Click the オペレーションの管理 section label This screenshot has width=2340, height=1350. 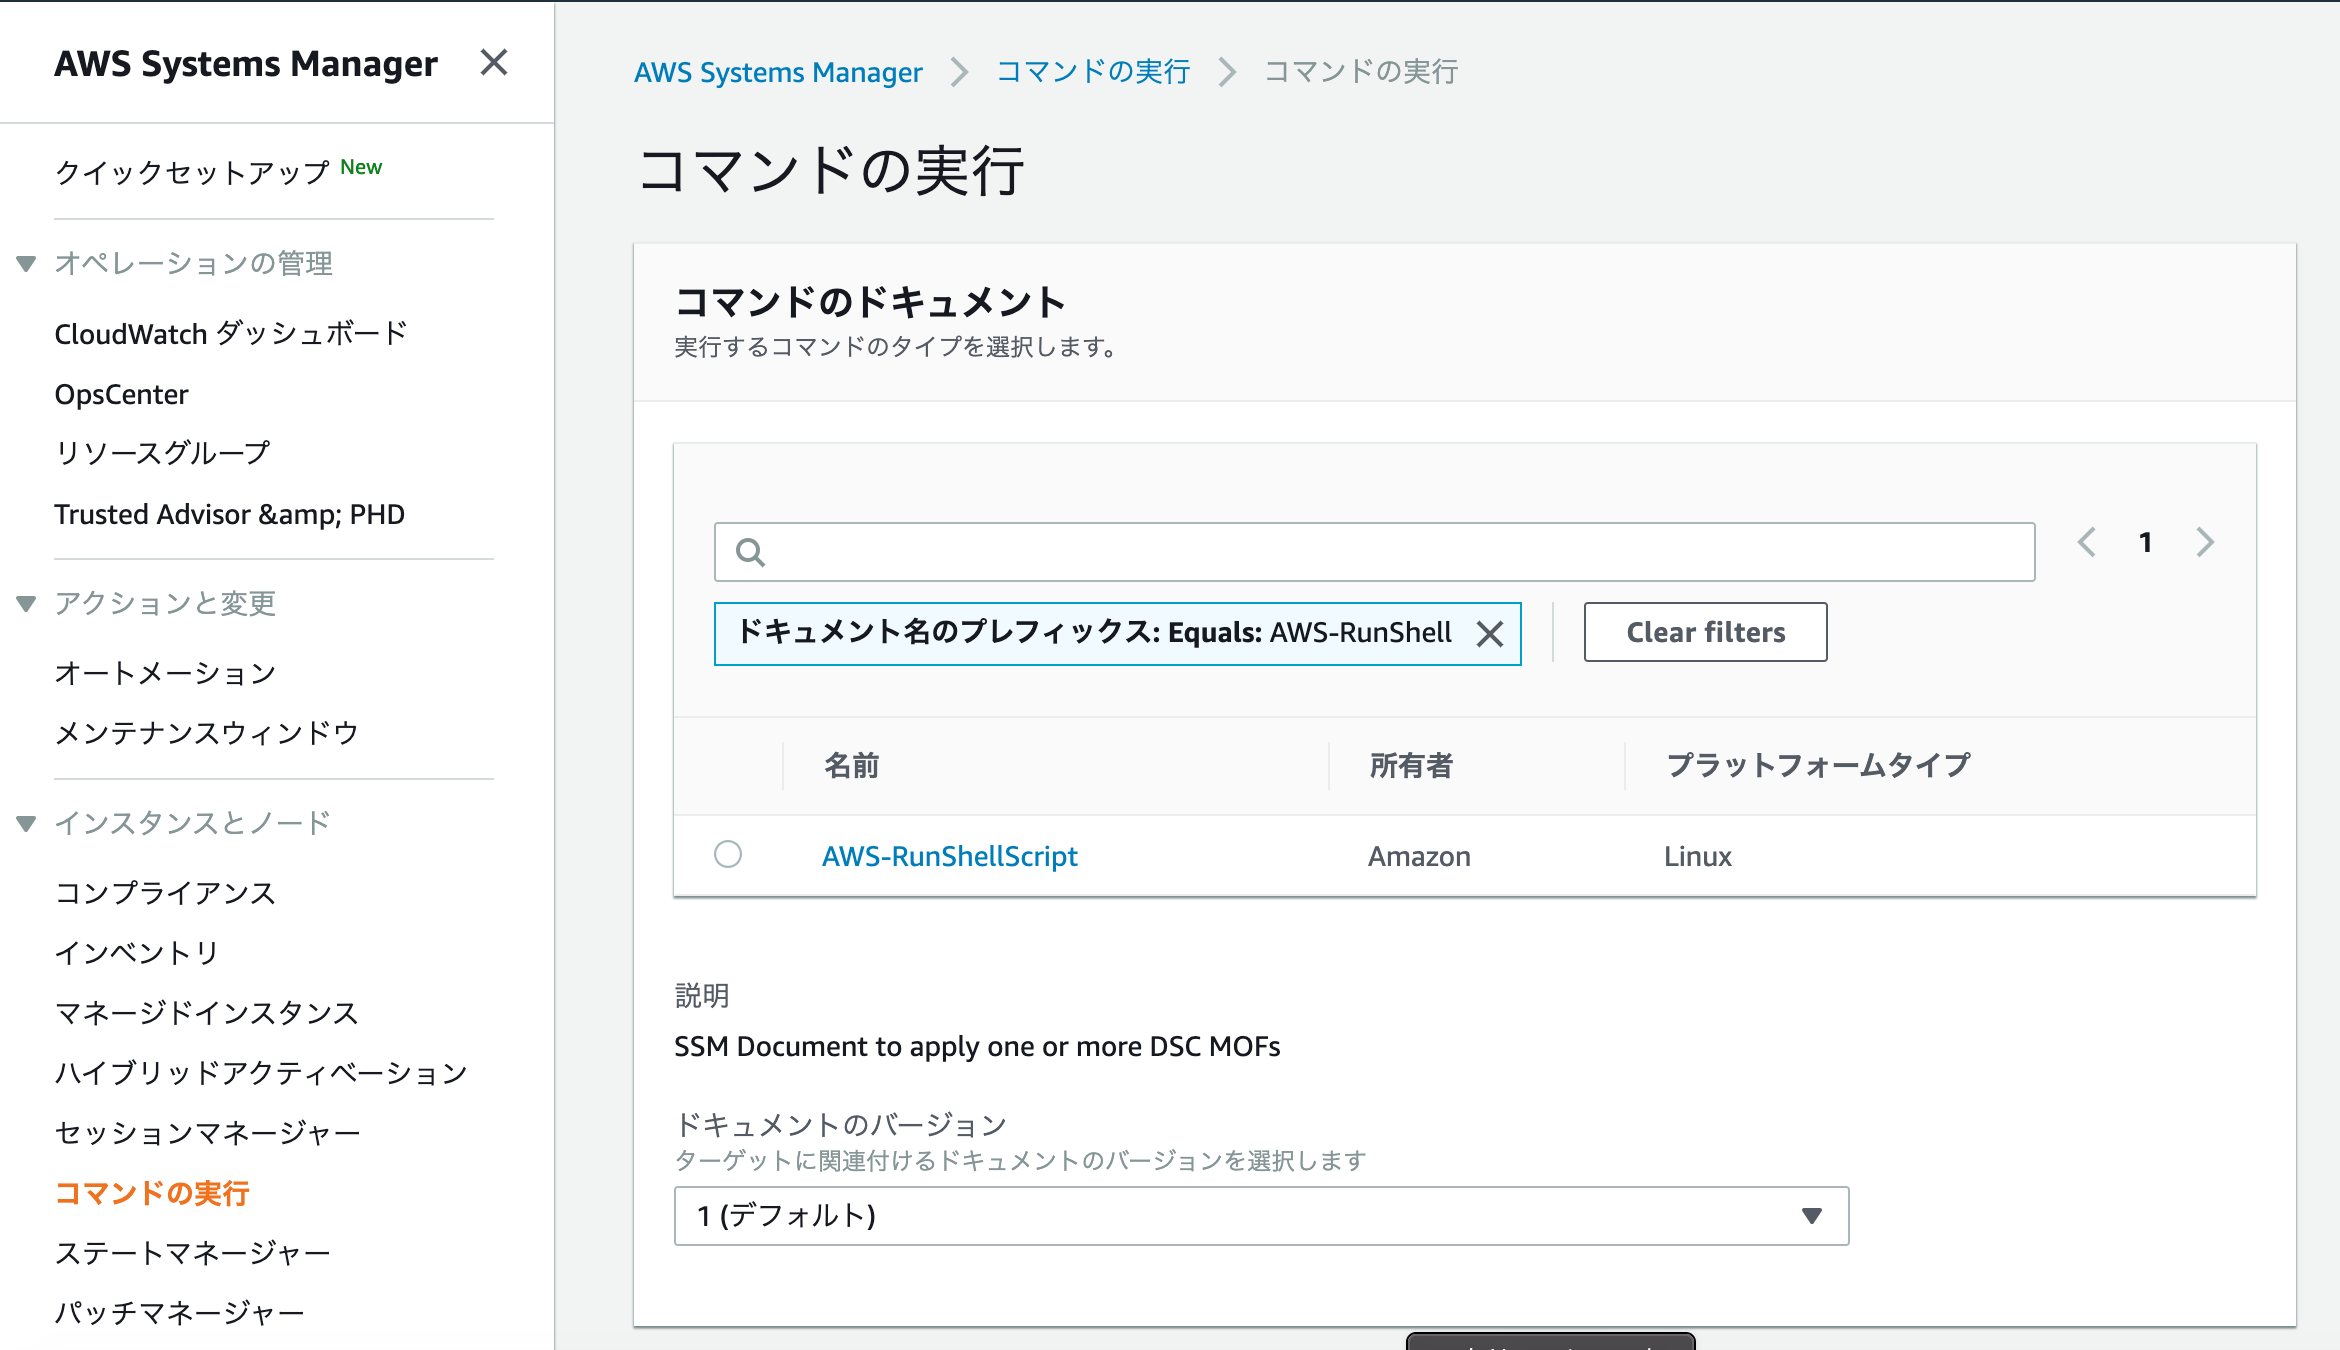coord(194,263)
